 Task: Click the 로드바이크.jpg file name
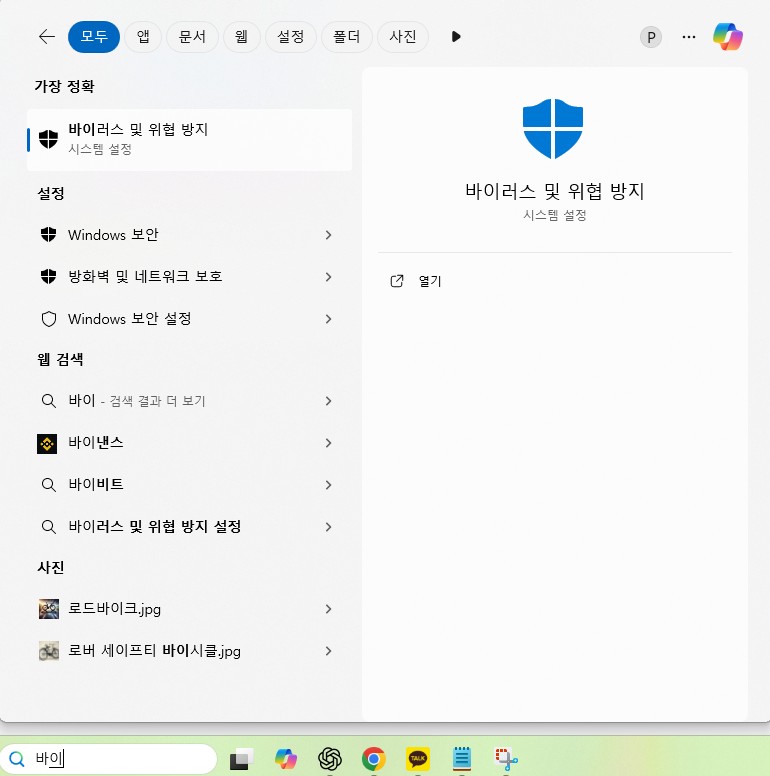tap(115, 608)
